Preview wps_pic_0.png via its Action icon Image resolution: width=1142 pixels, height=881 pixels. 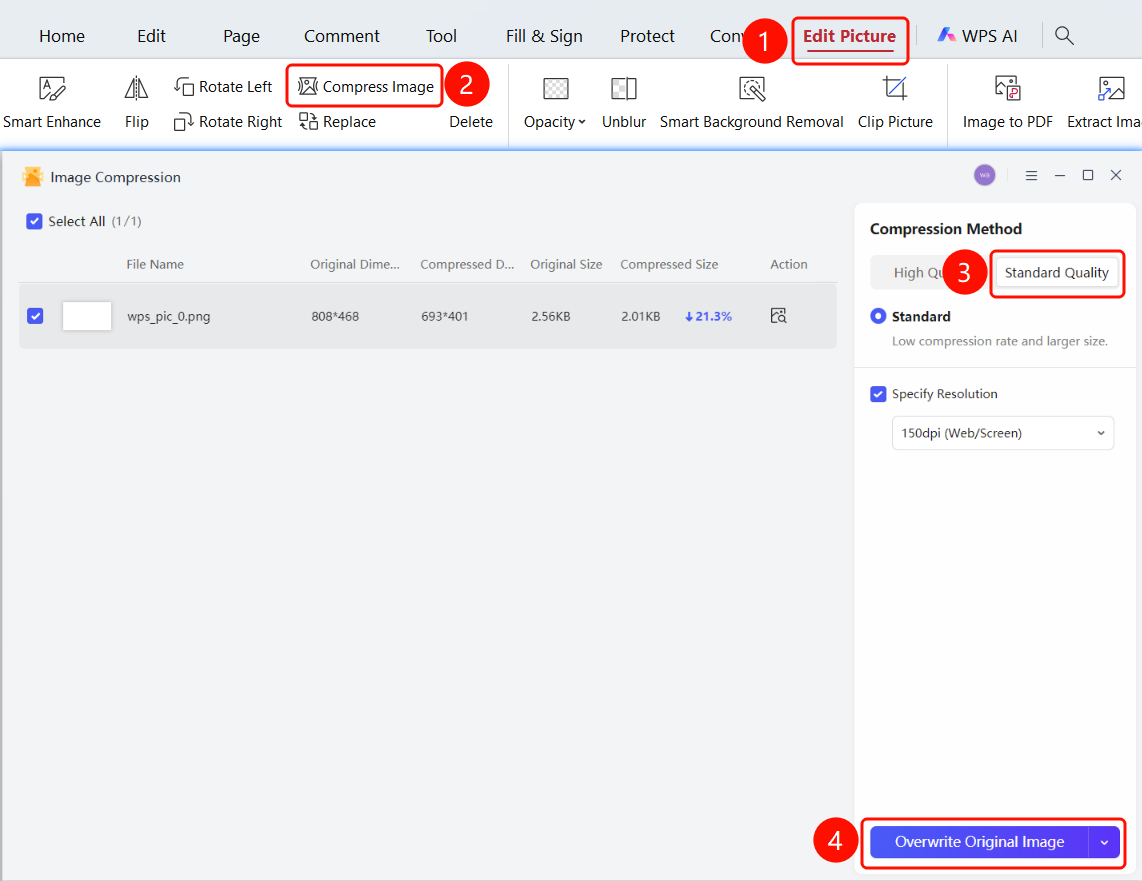(x=779, y=316)
